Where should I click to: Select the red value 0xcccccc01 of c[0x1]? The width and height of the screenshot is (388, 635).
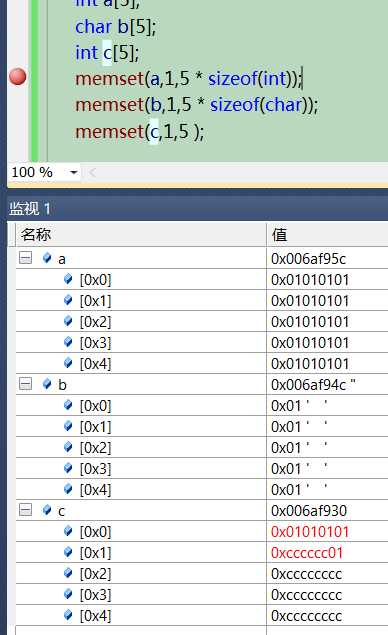307,553
